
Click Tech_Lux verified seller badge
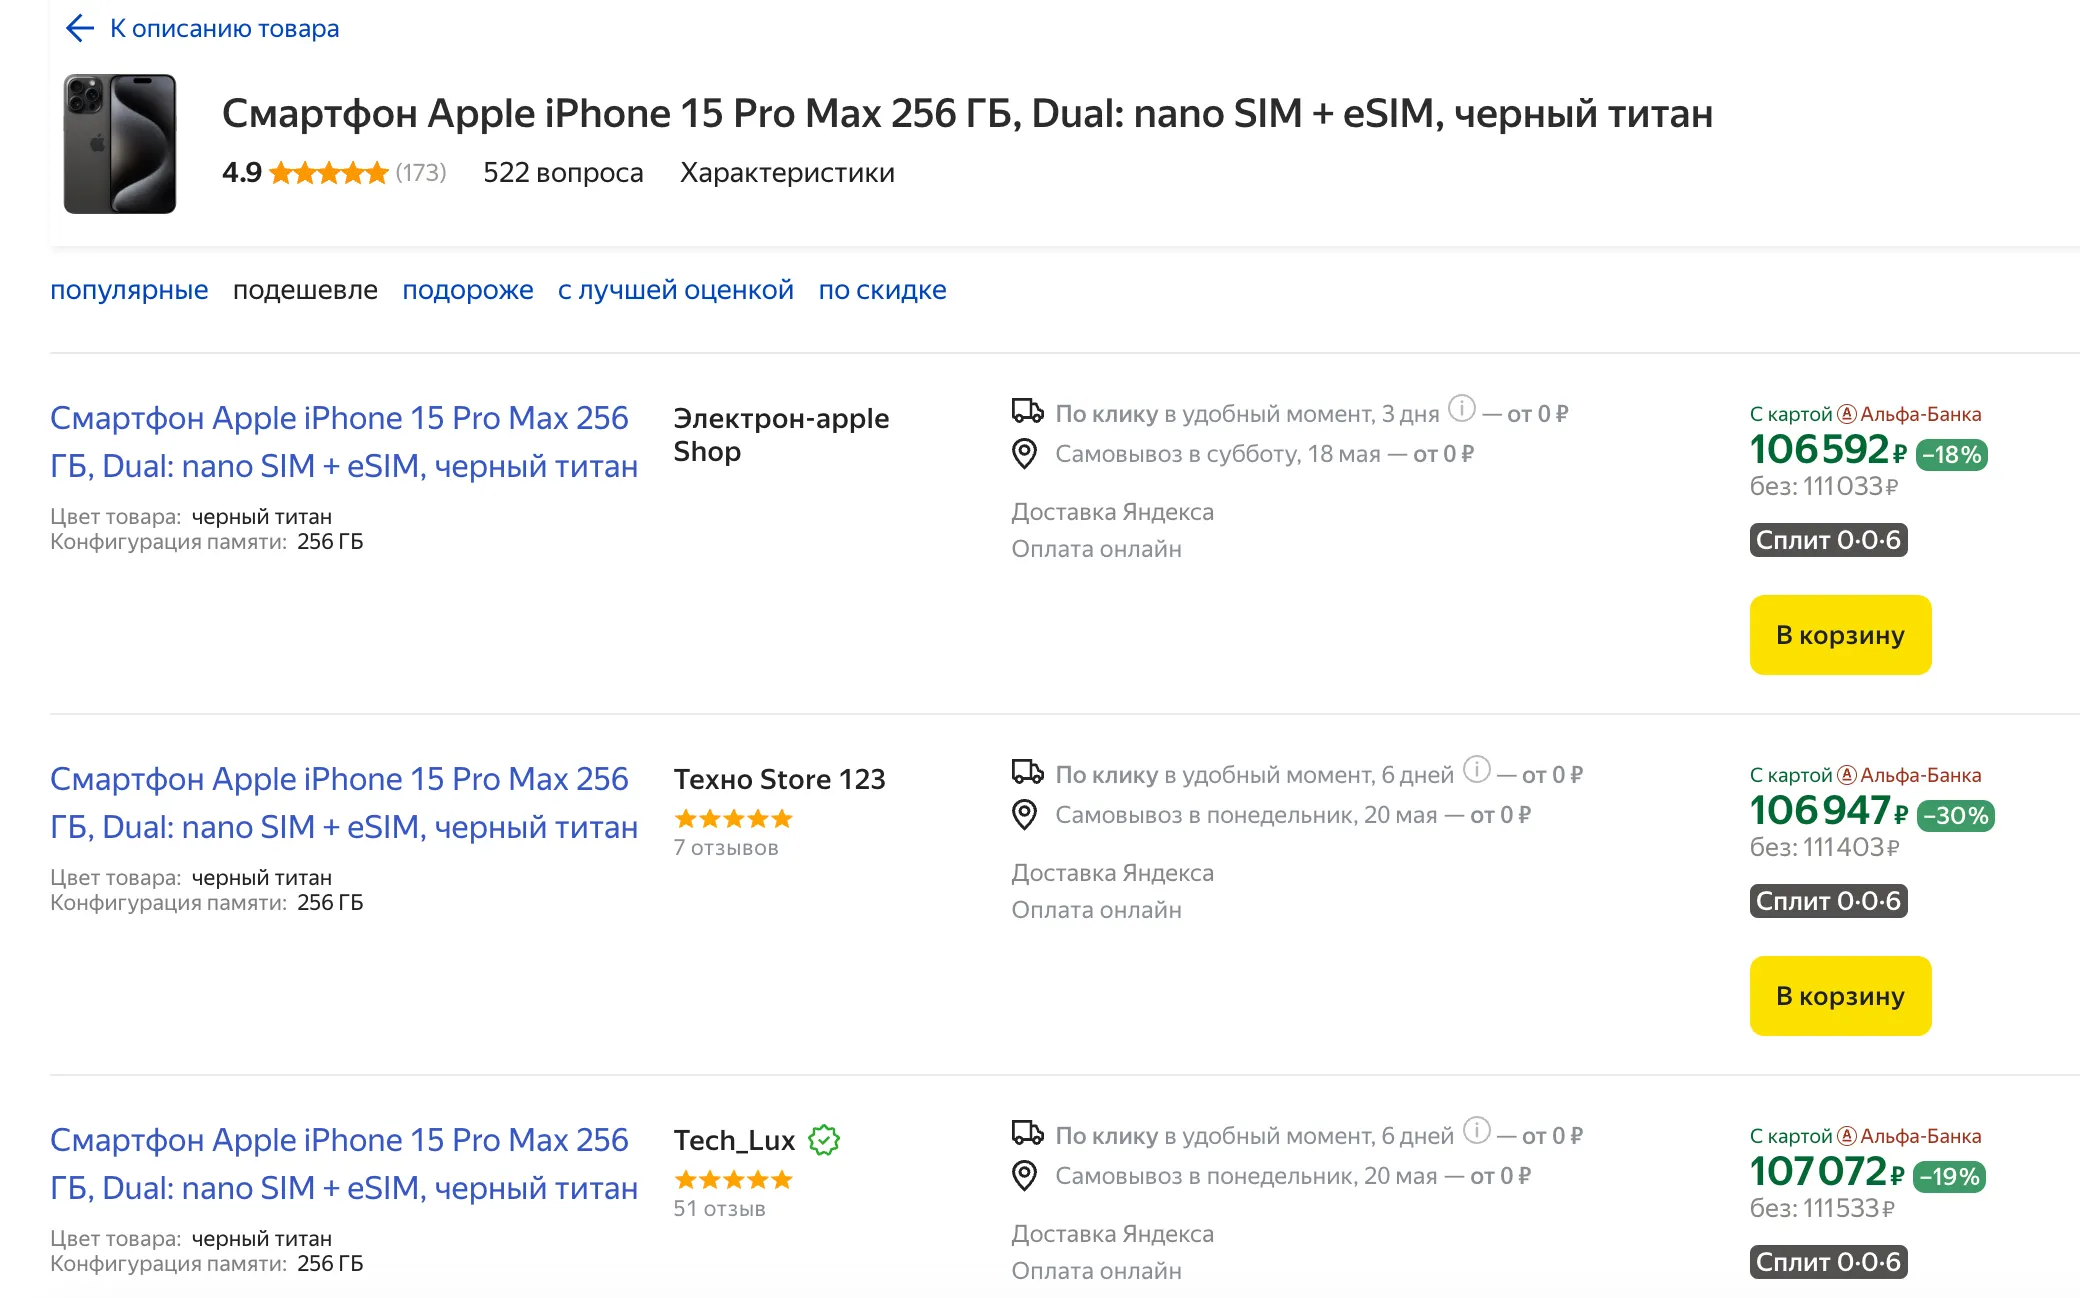824,1140
